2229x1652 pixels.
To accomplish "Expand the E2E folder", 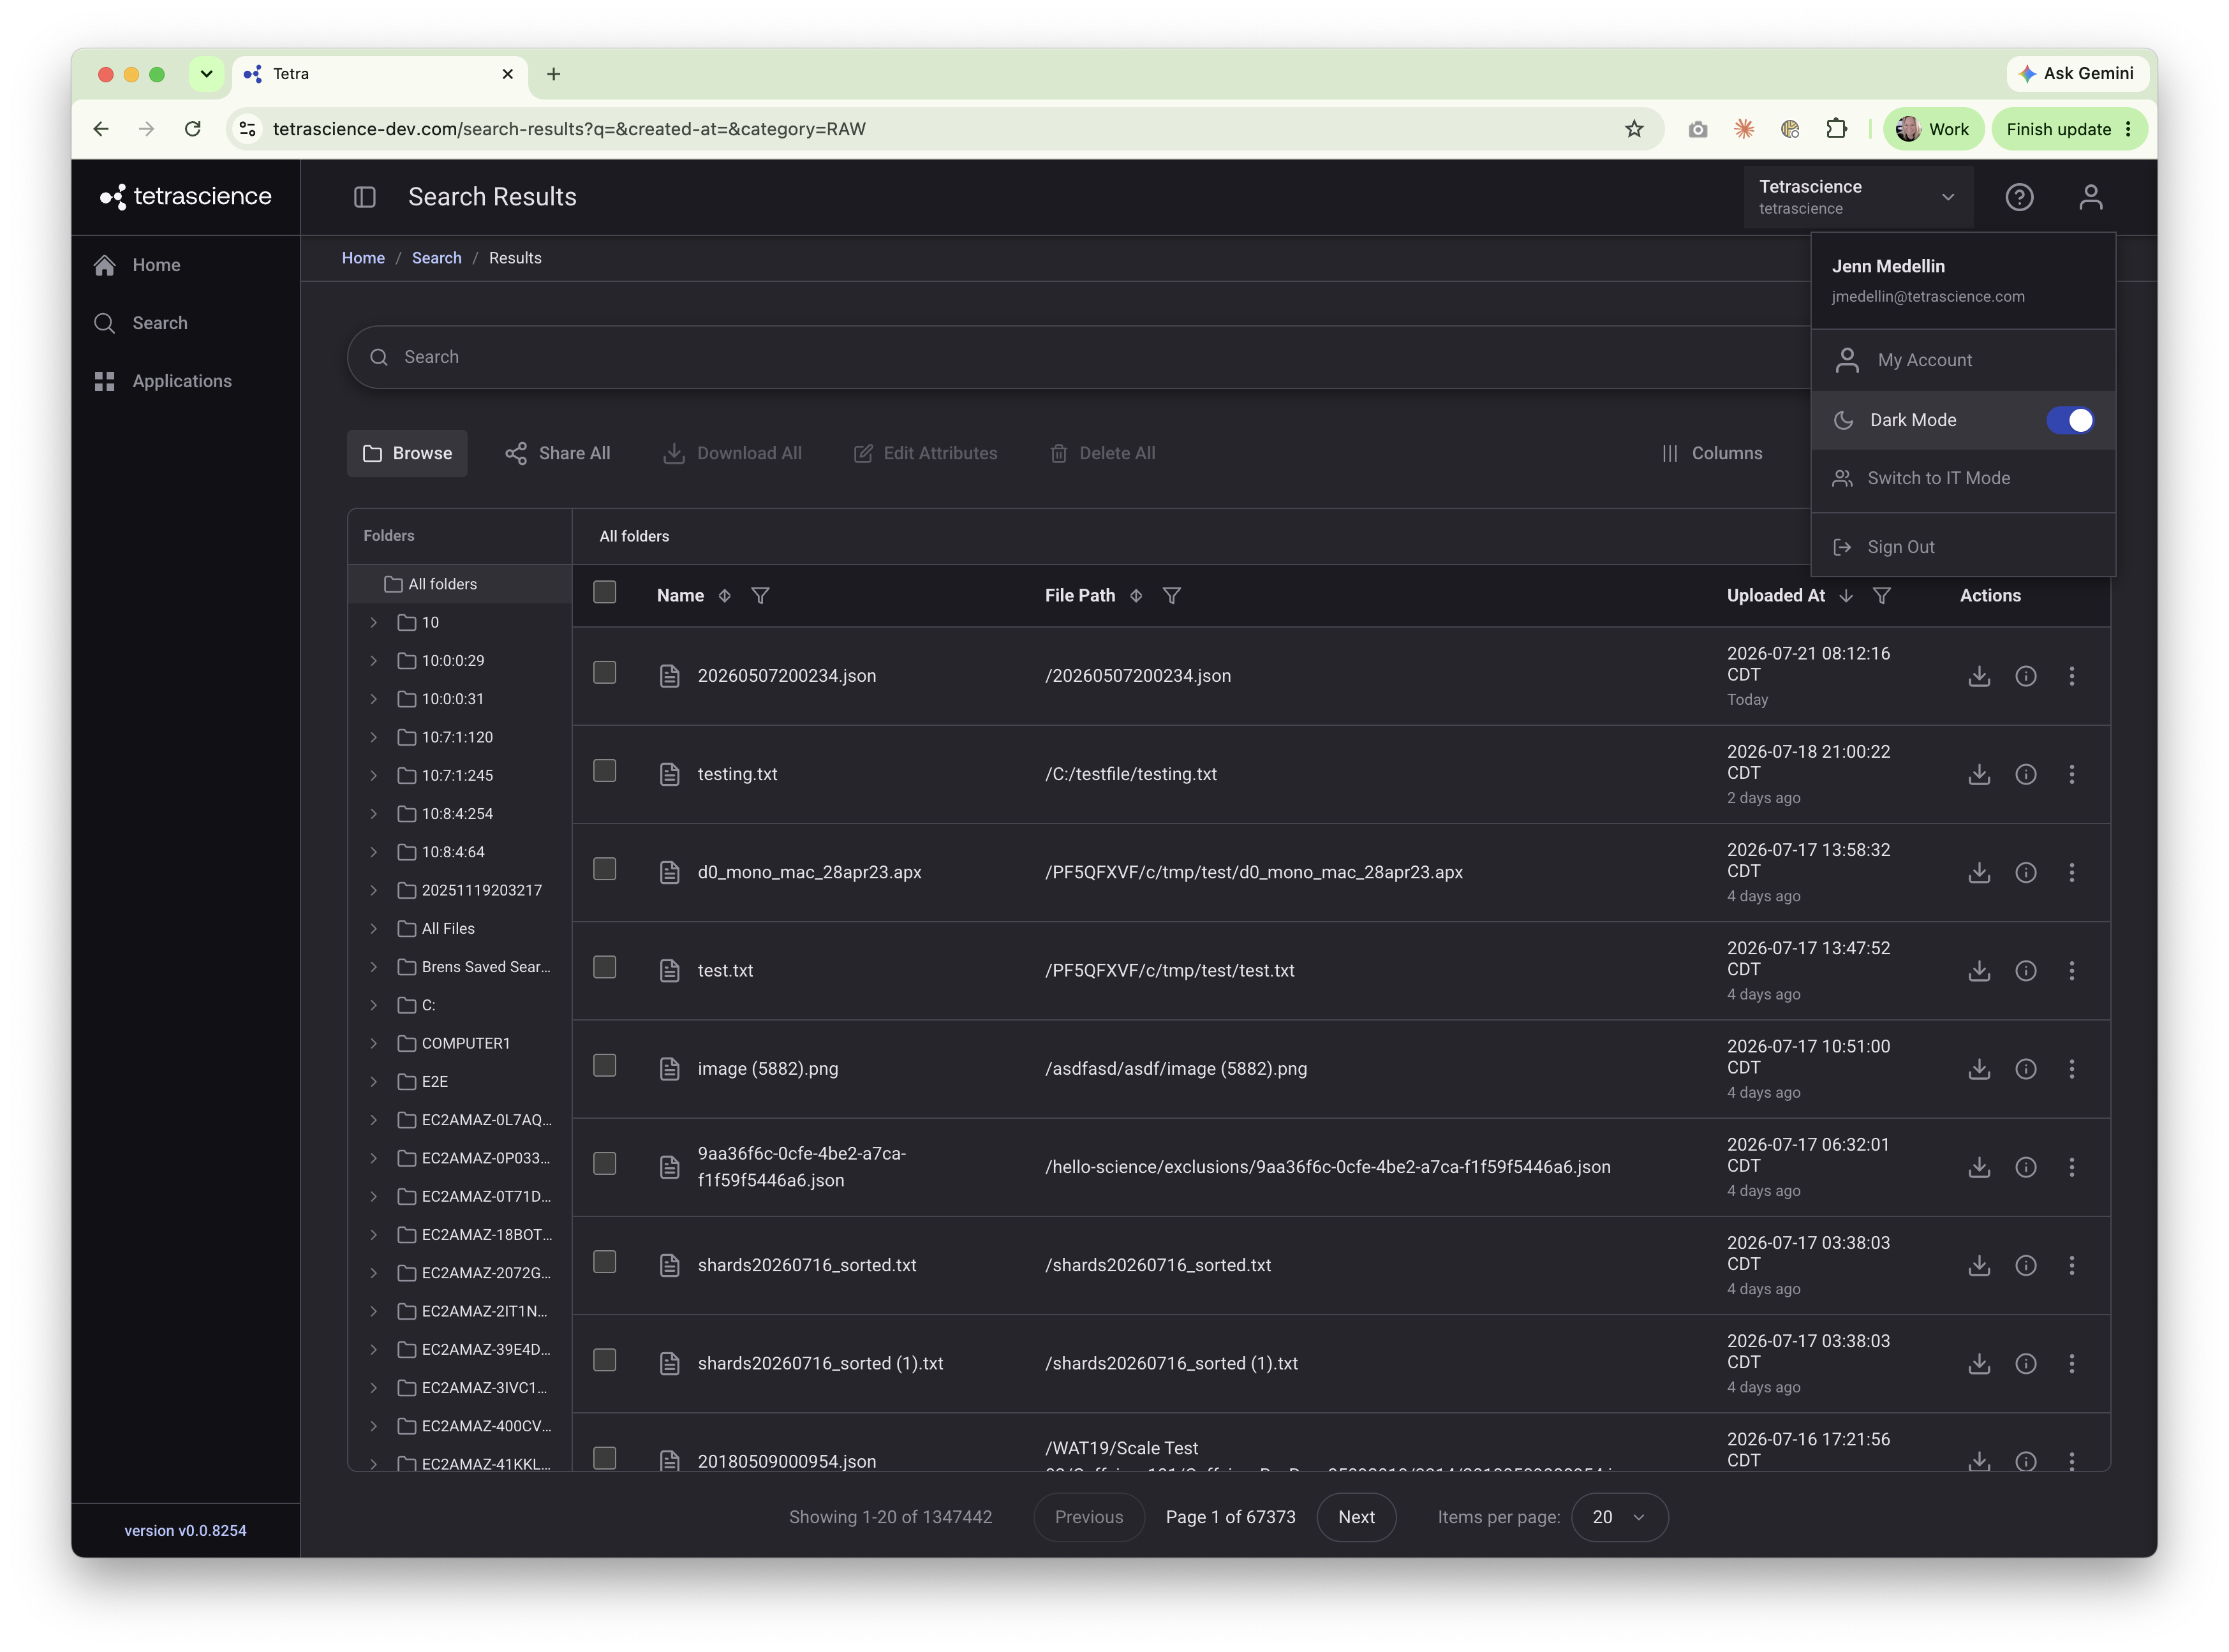I will click(373, 1081).
